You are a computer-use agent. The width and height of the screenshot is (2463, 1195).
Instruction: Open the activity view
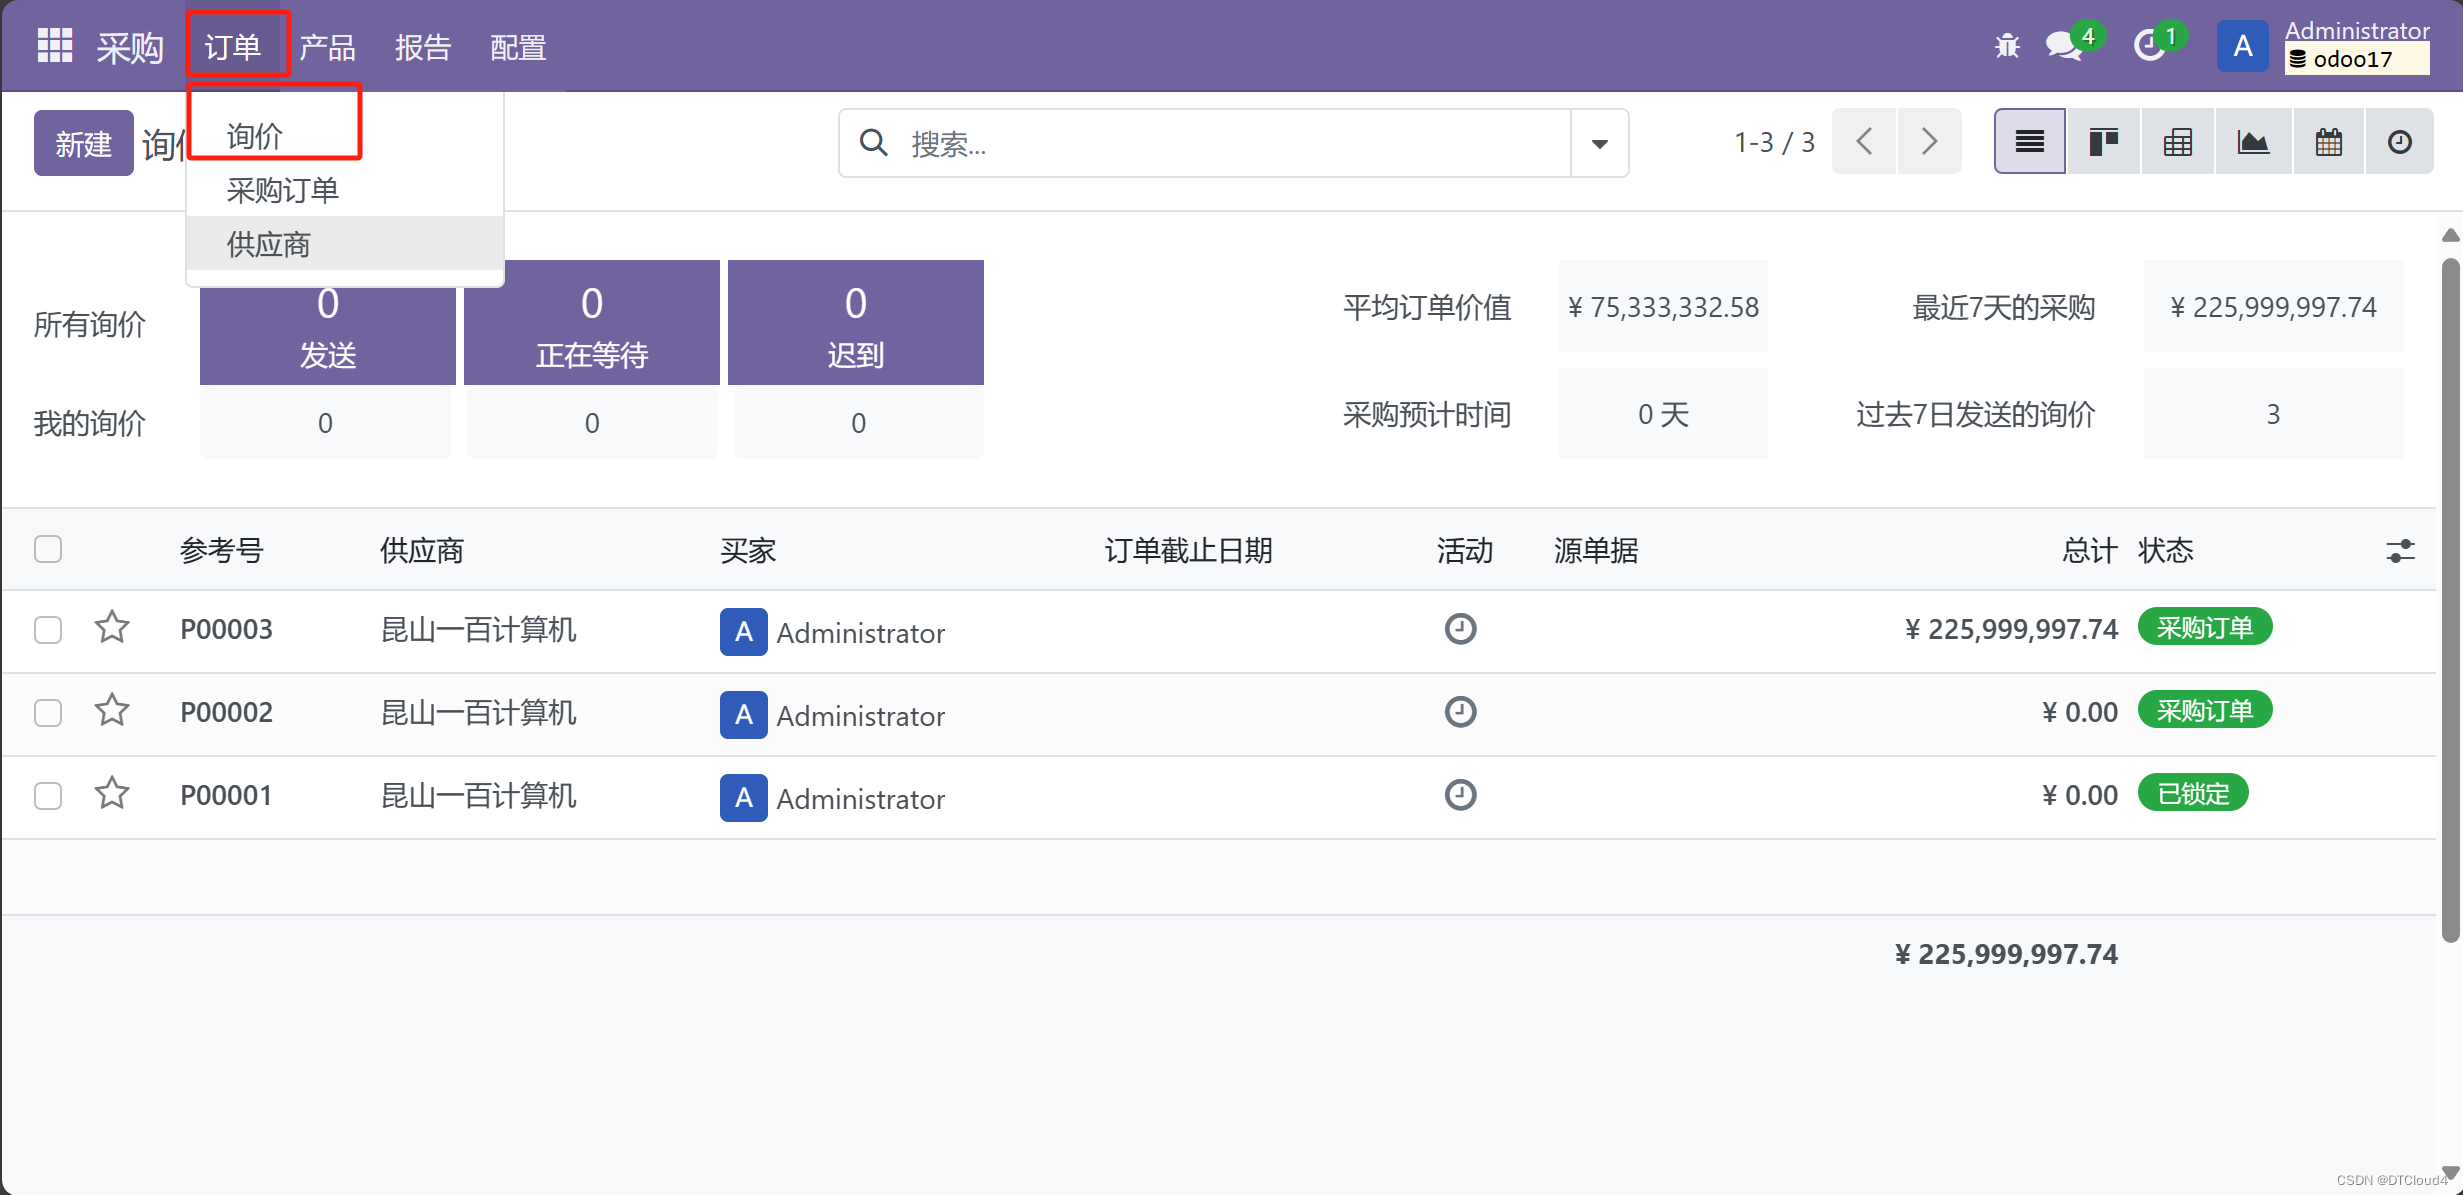tap(2400, 141)
